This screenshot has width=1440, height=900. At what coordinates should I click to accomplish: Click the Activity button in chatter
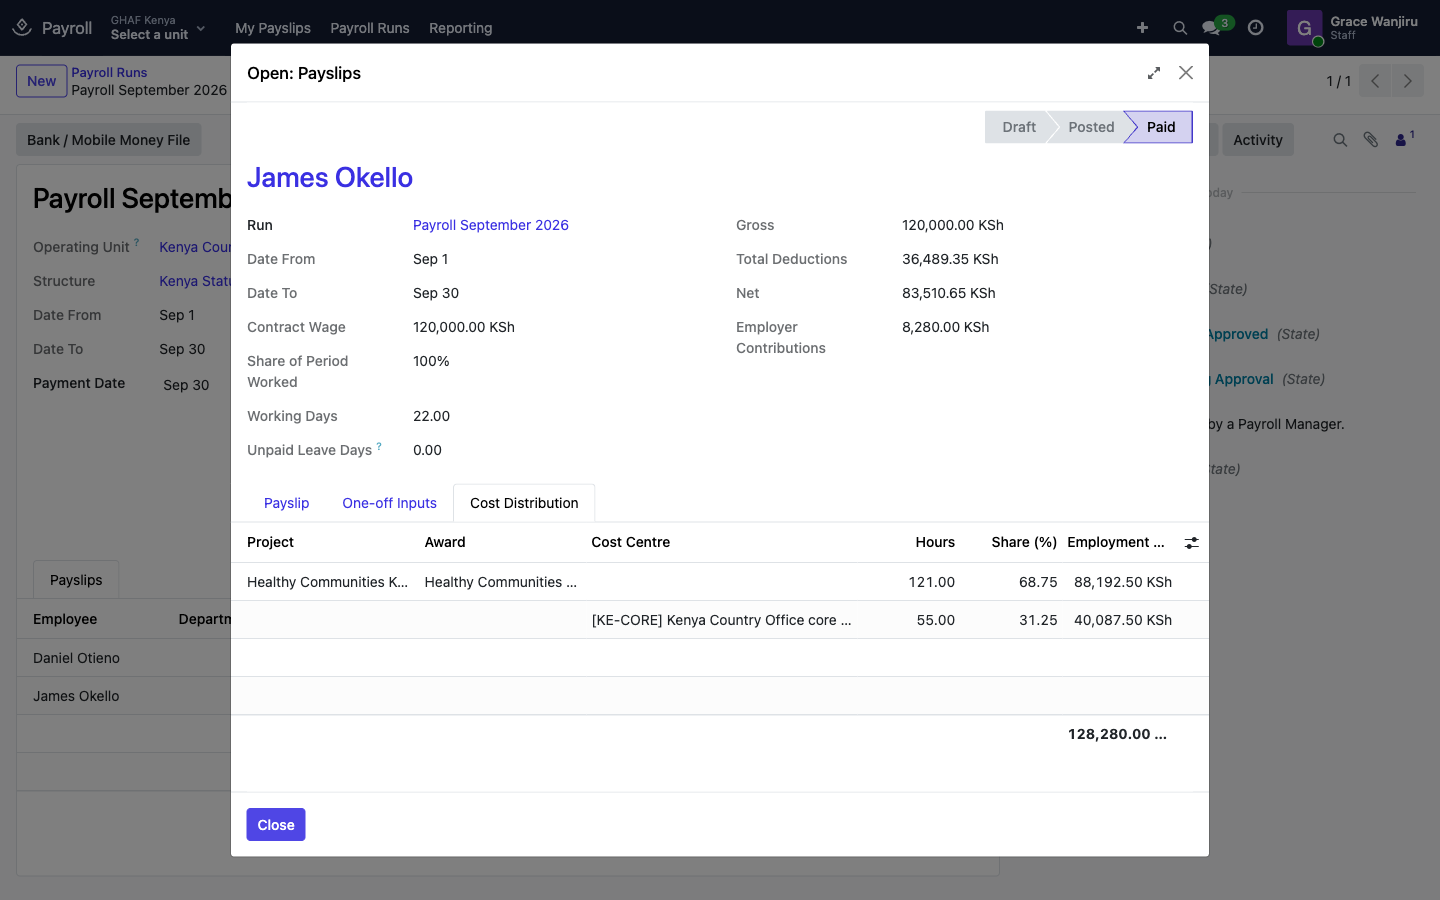pyautogui.click(x=1258, y=140)
